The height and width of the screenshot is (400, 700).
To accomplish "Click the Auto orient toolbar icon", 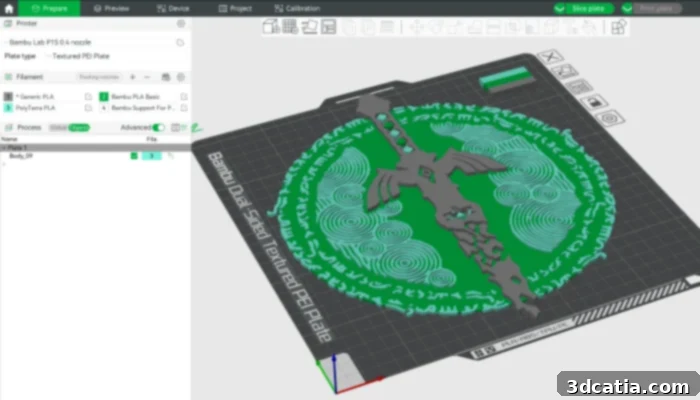I will (309, 27).
